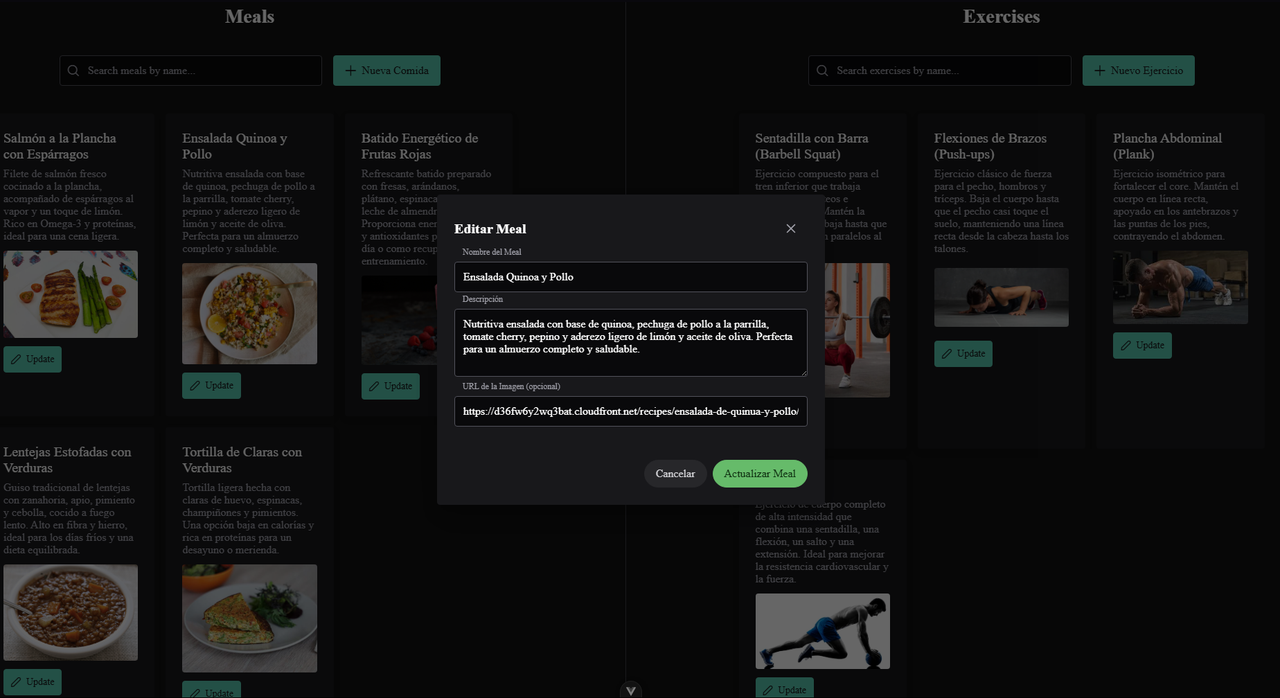Click pencil icon on Flexiones Update button
Viewport: 1280px width, 698px height.
(948, 353)
